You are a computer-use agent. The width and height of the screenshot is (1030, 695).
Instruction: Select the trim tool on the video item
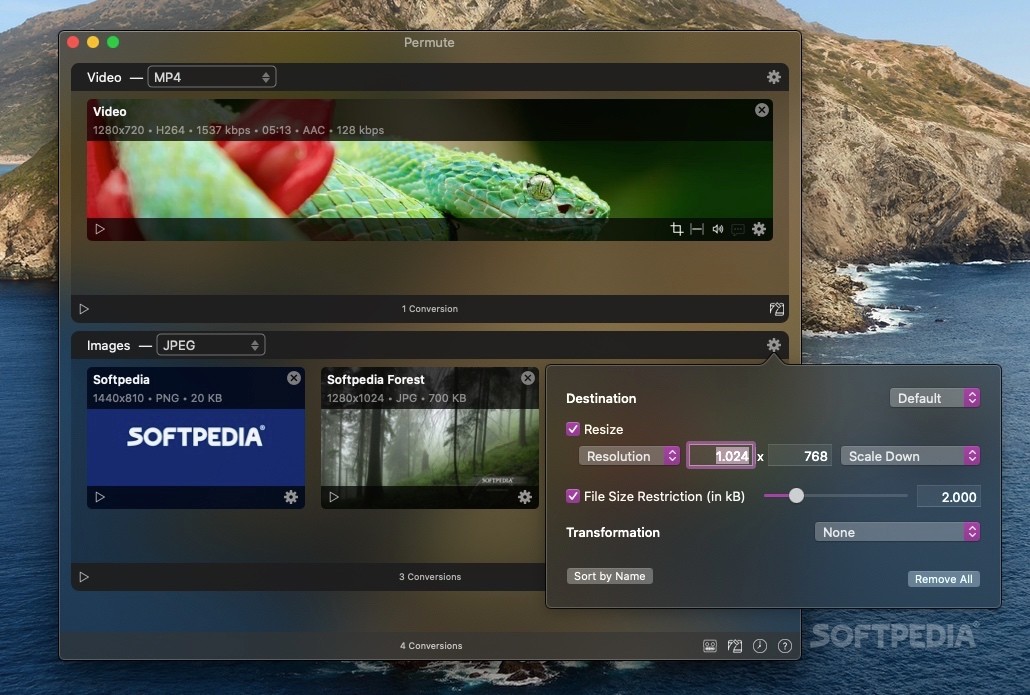coord(697,229)
